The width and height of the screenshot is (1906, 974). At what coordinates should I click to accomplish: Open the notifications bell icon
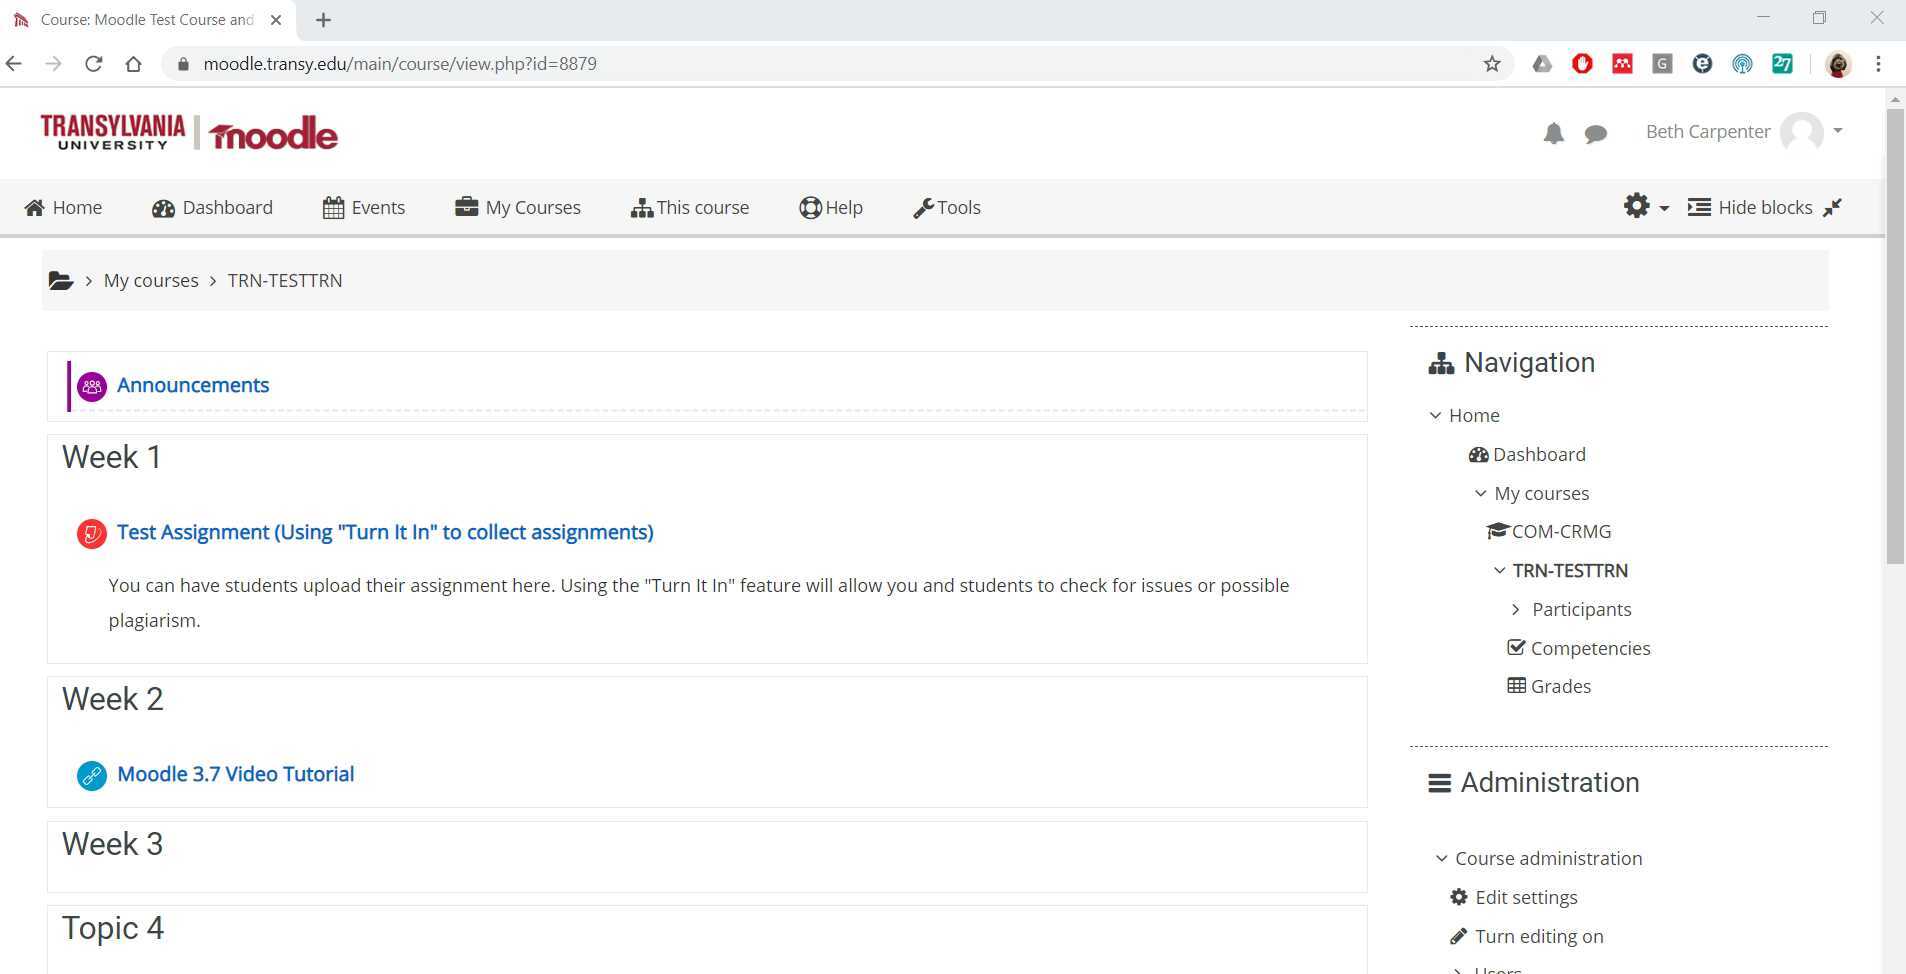click(x=1552, y=132)
